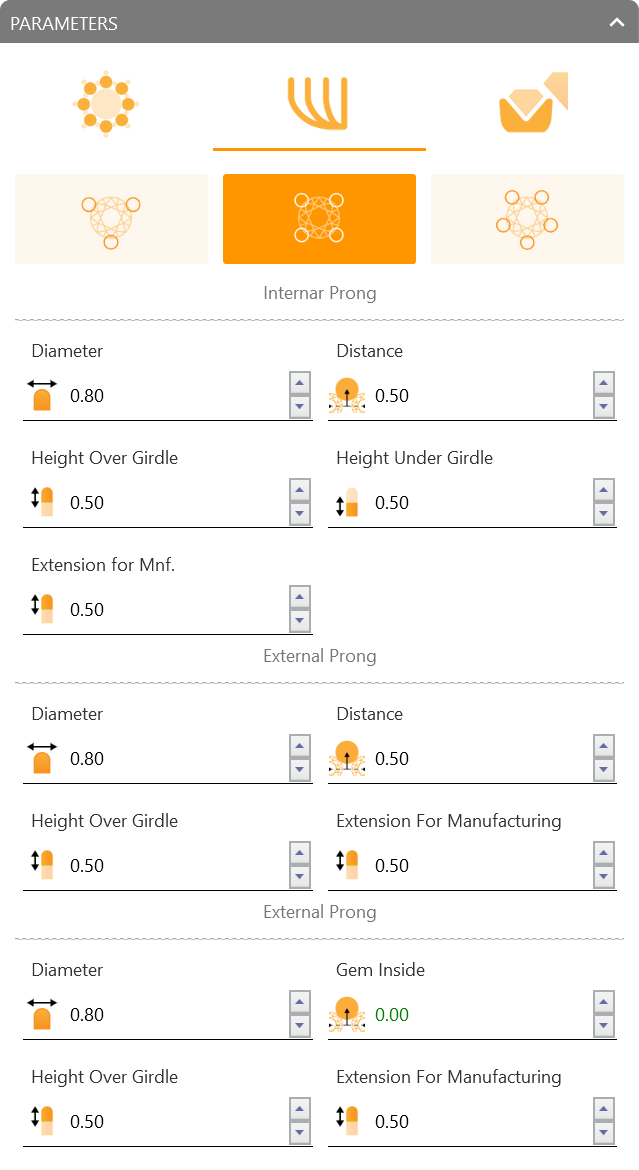
Task: Increase Height Under Girdle value
Action: click(604, 490)
